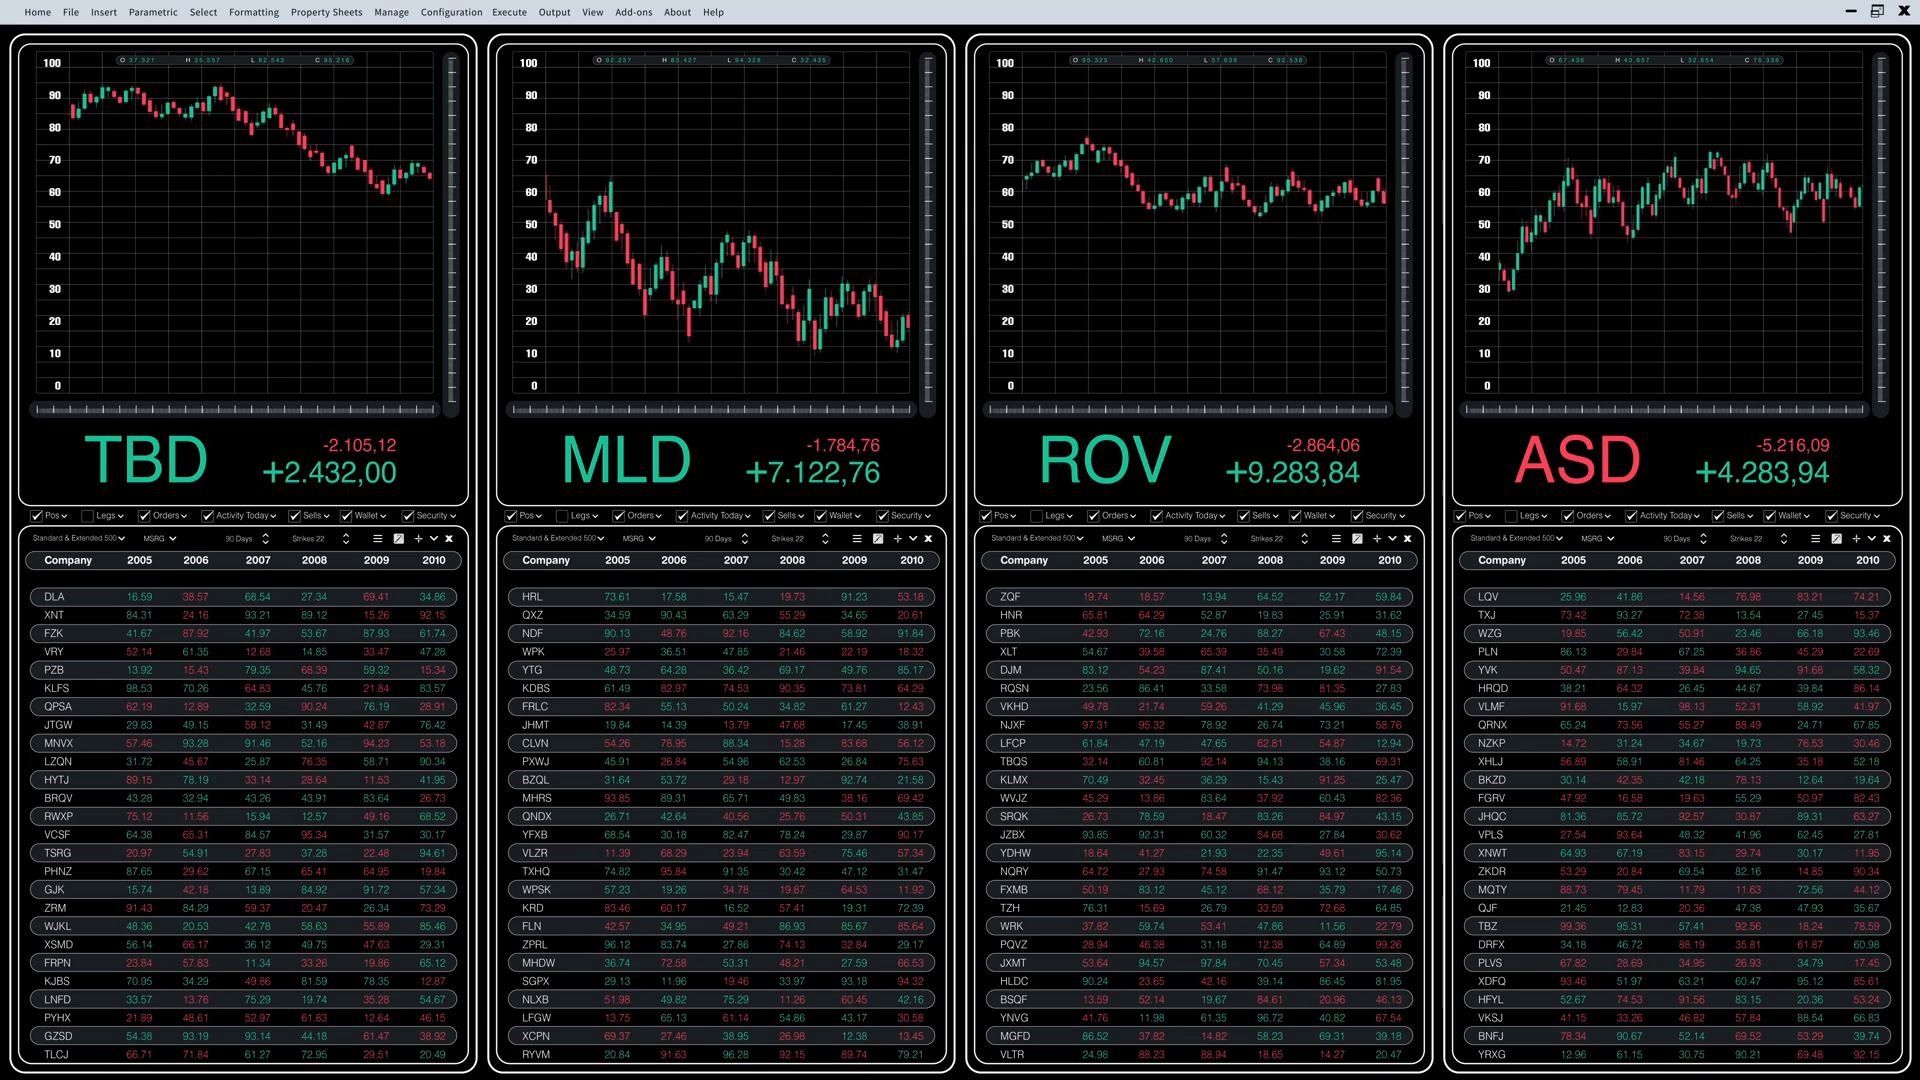Click the plus add icon in ROV table panel
Screen dimensions: 1920x1080
point(1376,539)
